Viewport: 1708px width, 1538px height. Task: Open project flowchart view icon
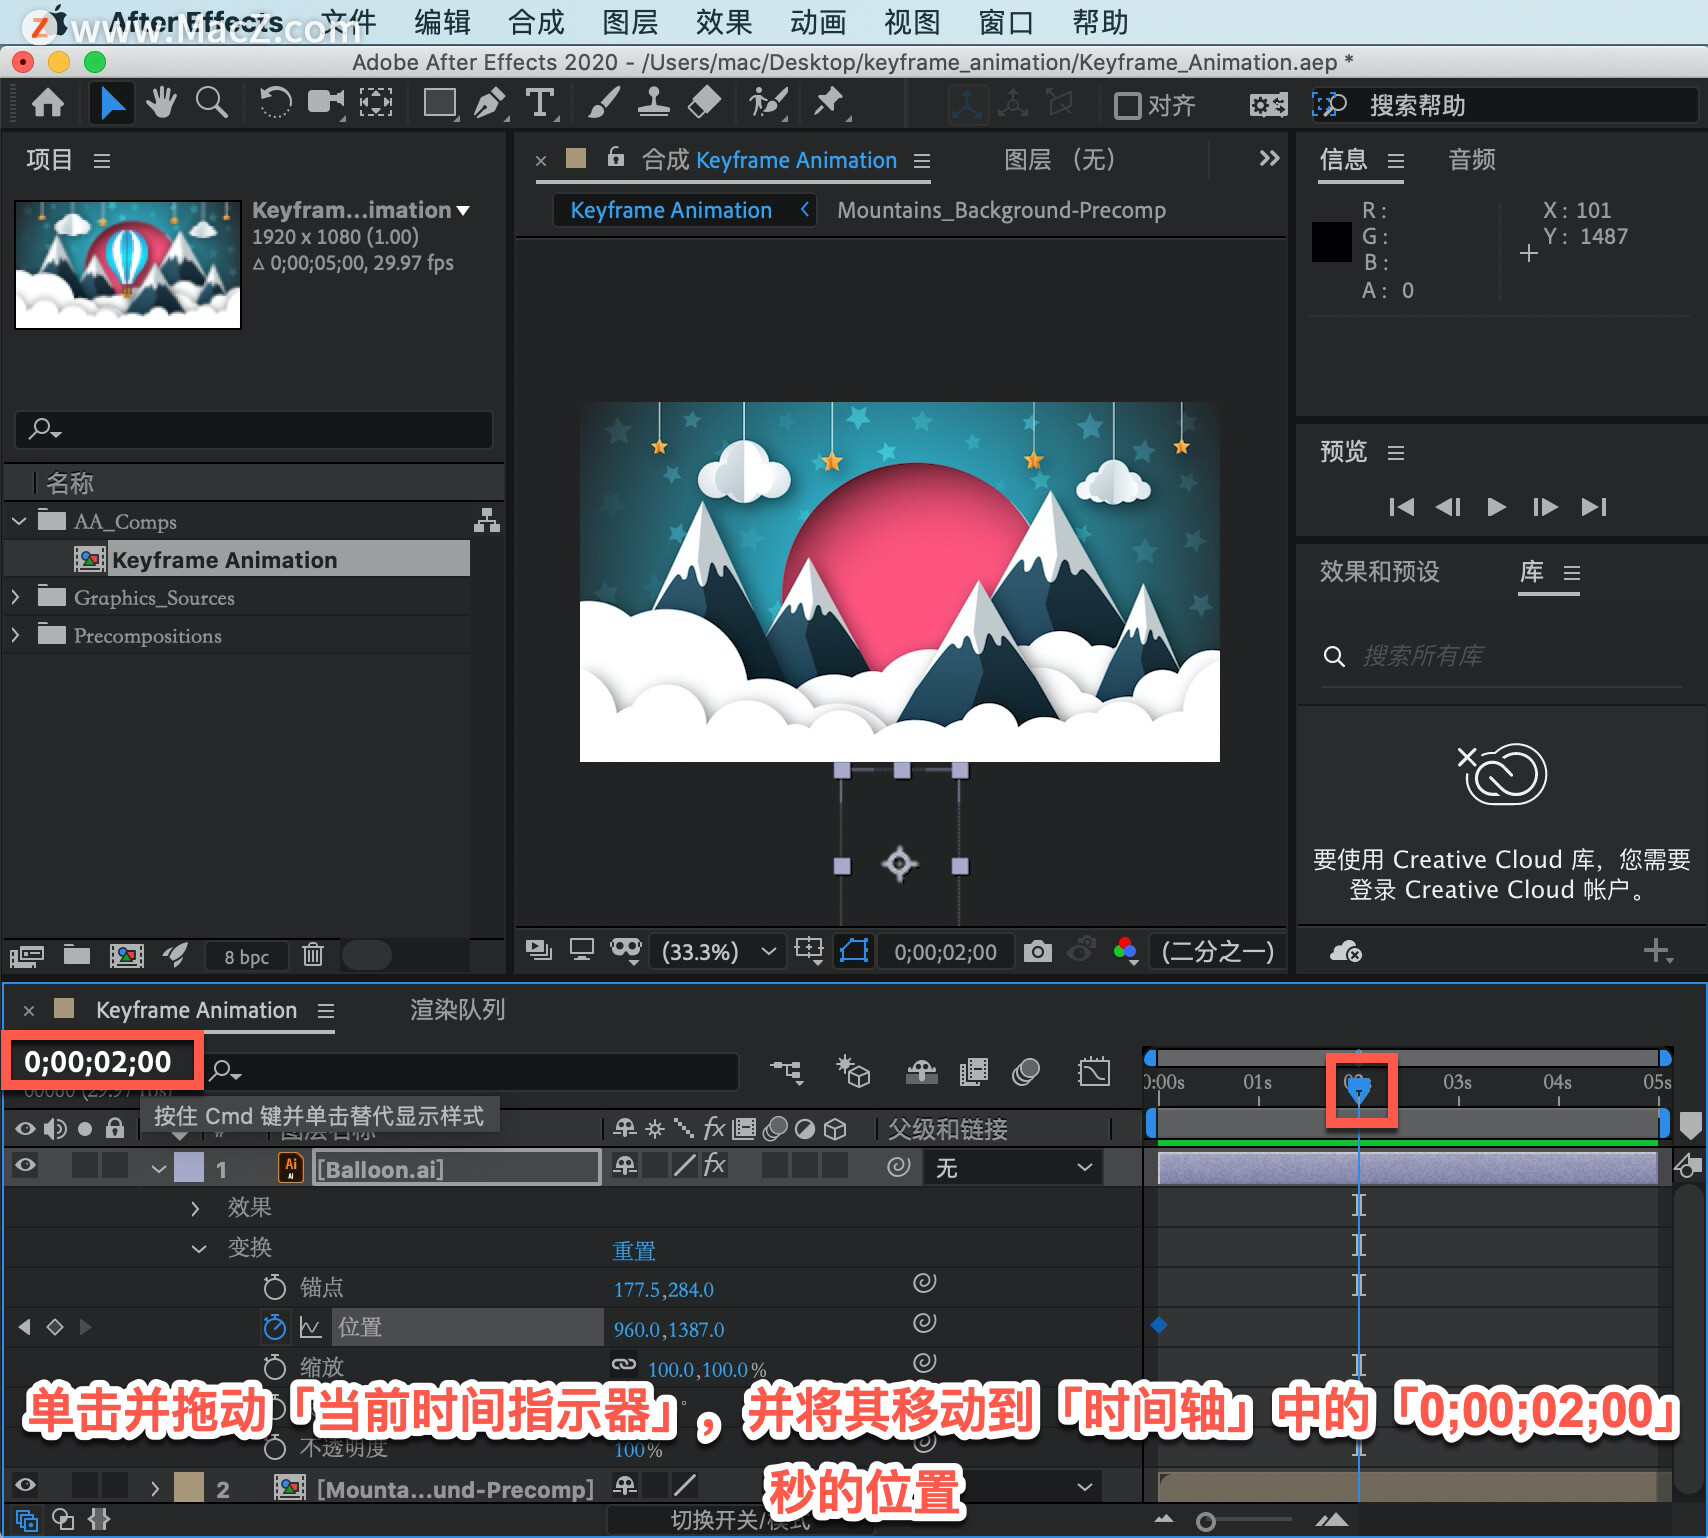(x=487, y=521)
